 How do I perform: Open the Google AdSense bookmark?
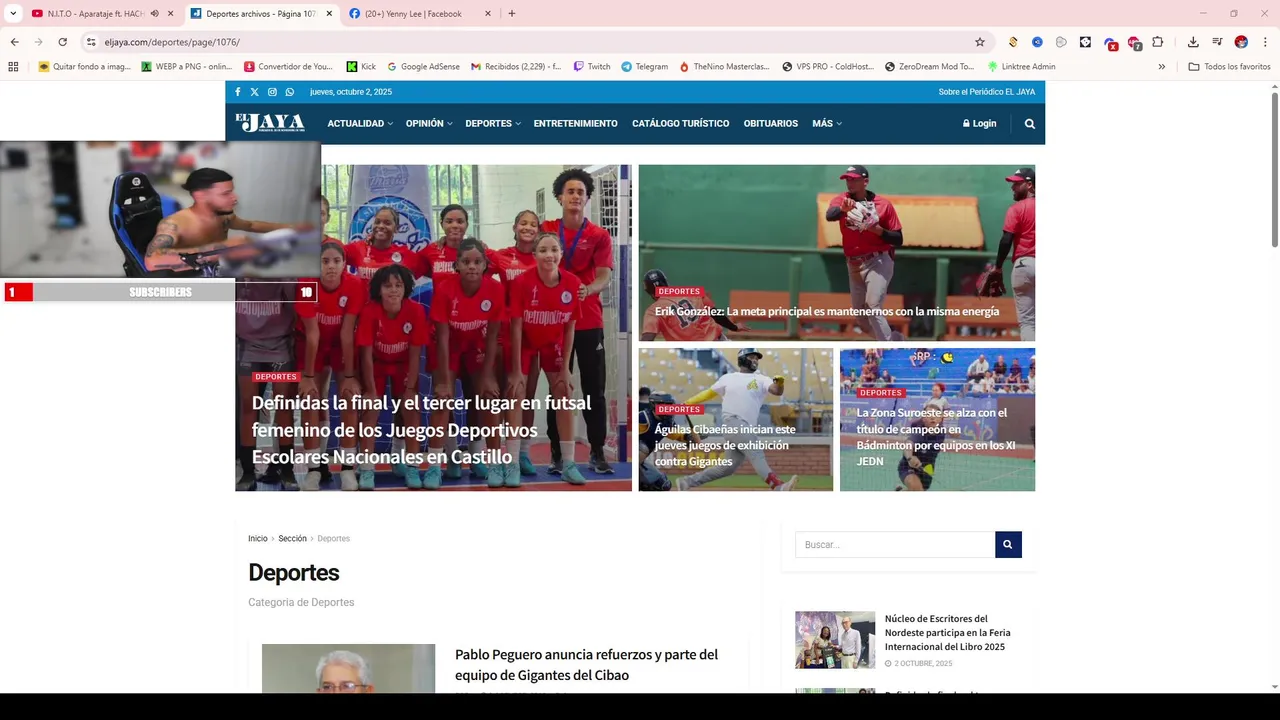[x=422, y=67]
